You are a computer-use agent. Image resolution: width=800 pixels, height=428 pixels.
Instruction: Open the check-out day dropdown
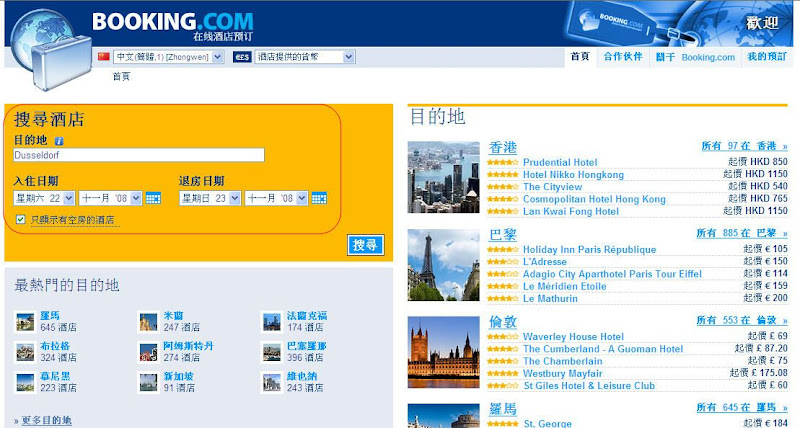coord(210,198)
